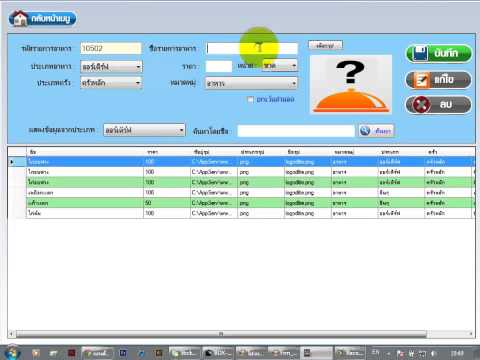The image size is (480, 360).
Task: Click the table scrollbar's right arrow
Action: coord(471,334)
